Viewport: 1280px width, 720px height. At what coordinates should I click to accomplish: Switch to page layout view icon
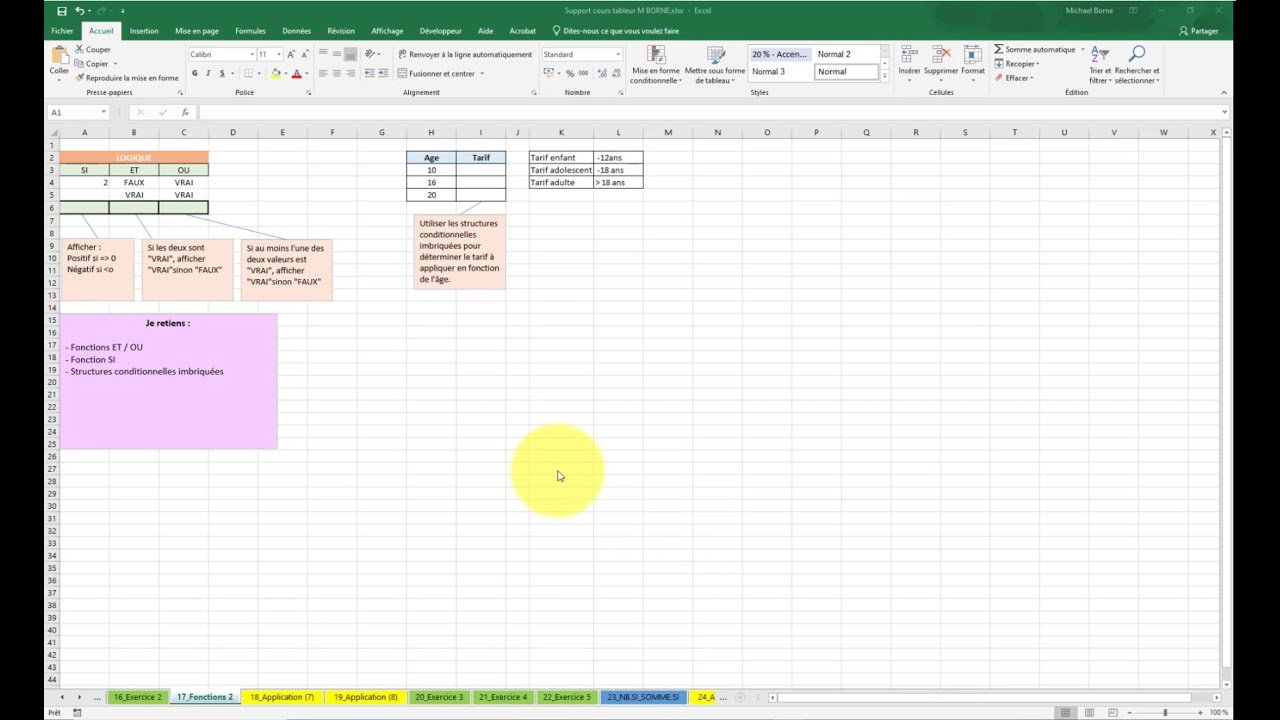click(x=1090, y=712)
